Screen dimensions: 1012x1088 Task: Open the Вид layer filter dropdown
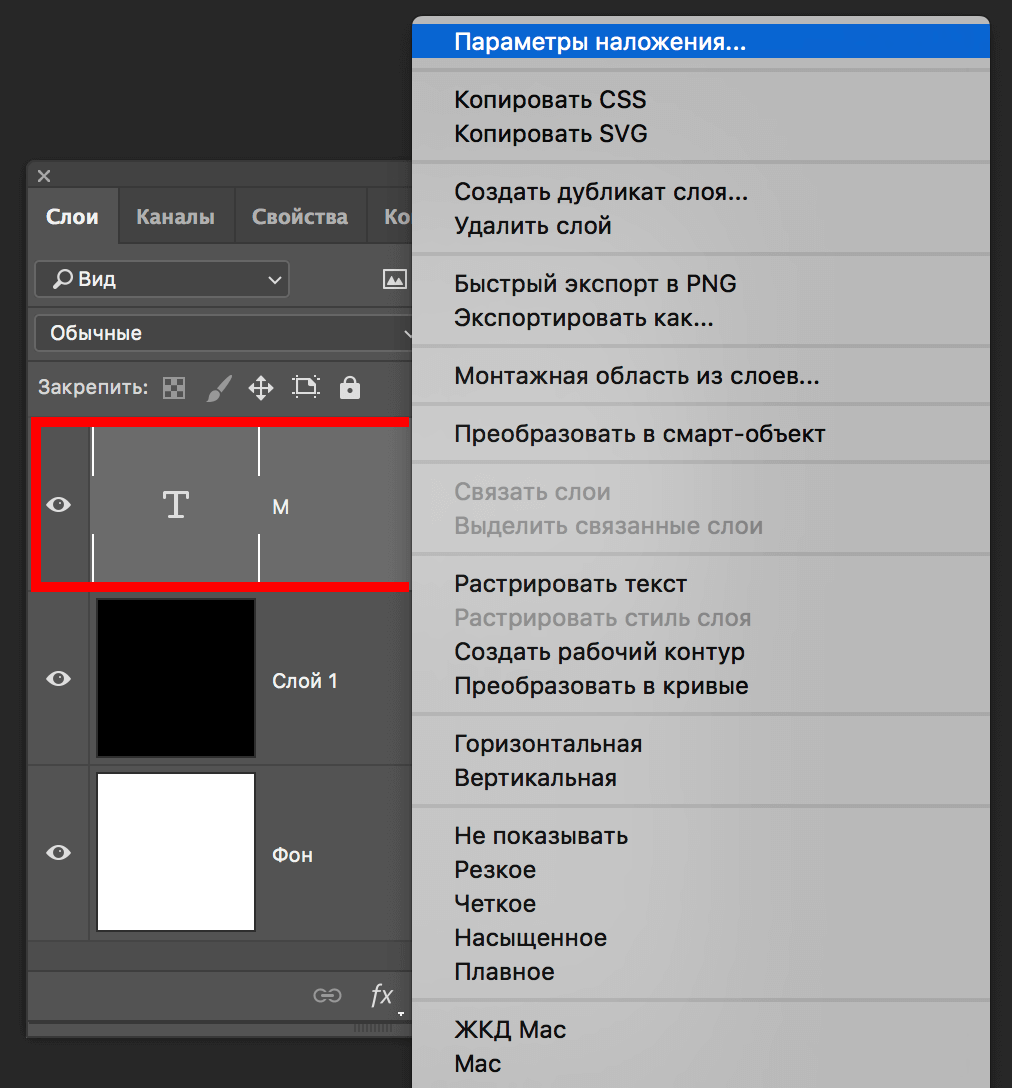(162, 280)
